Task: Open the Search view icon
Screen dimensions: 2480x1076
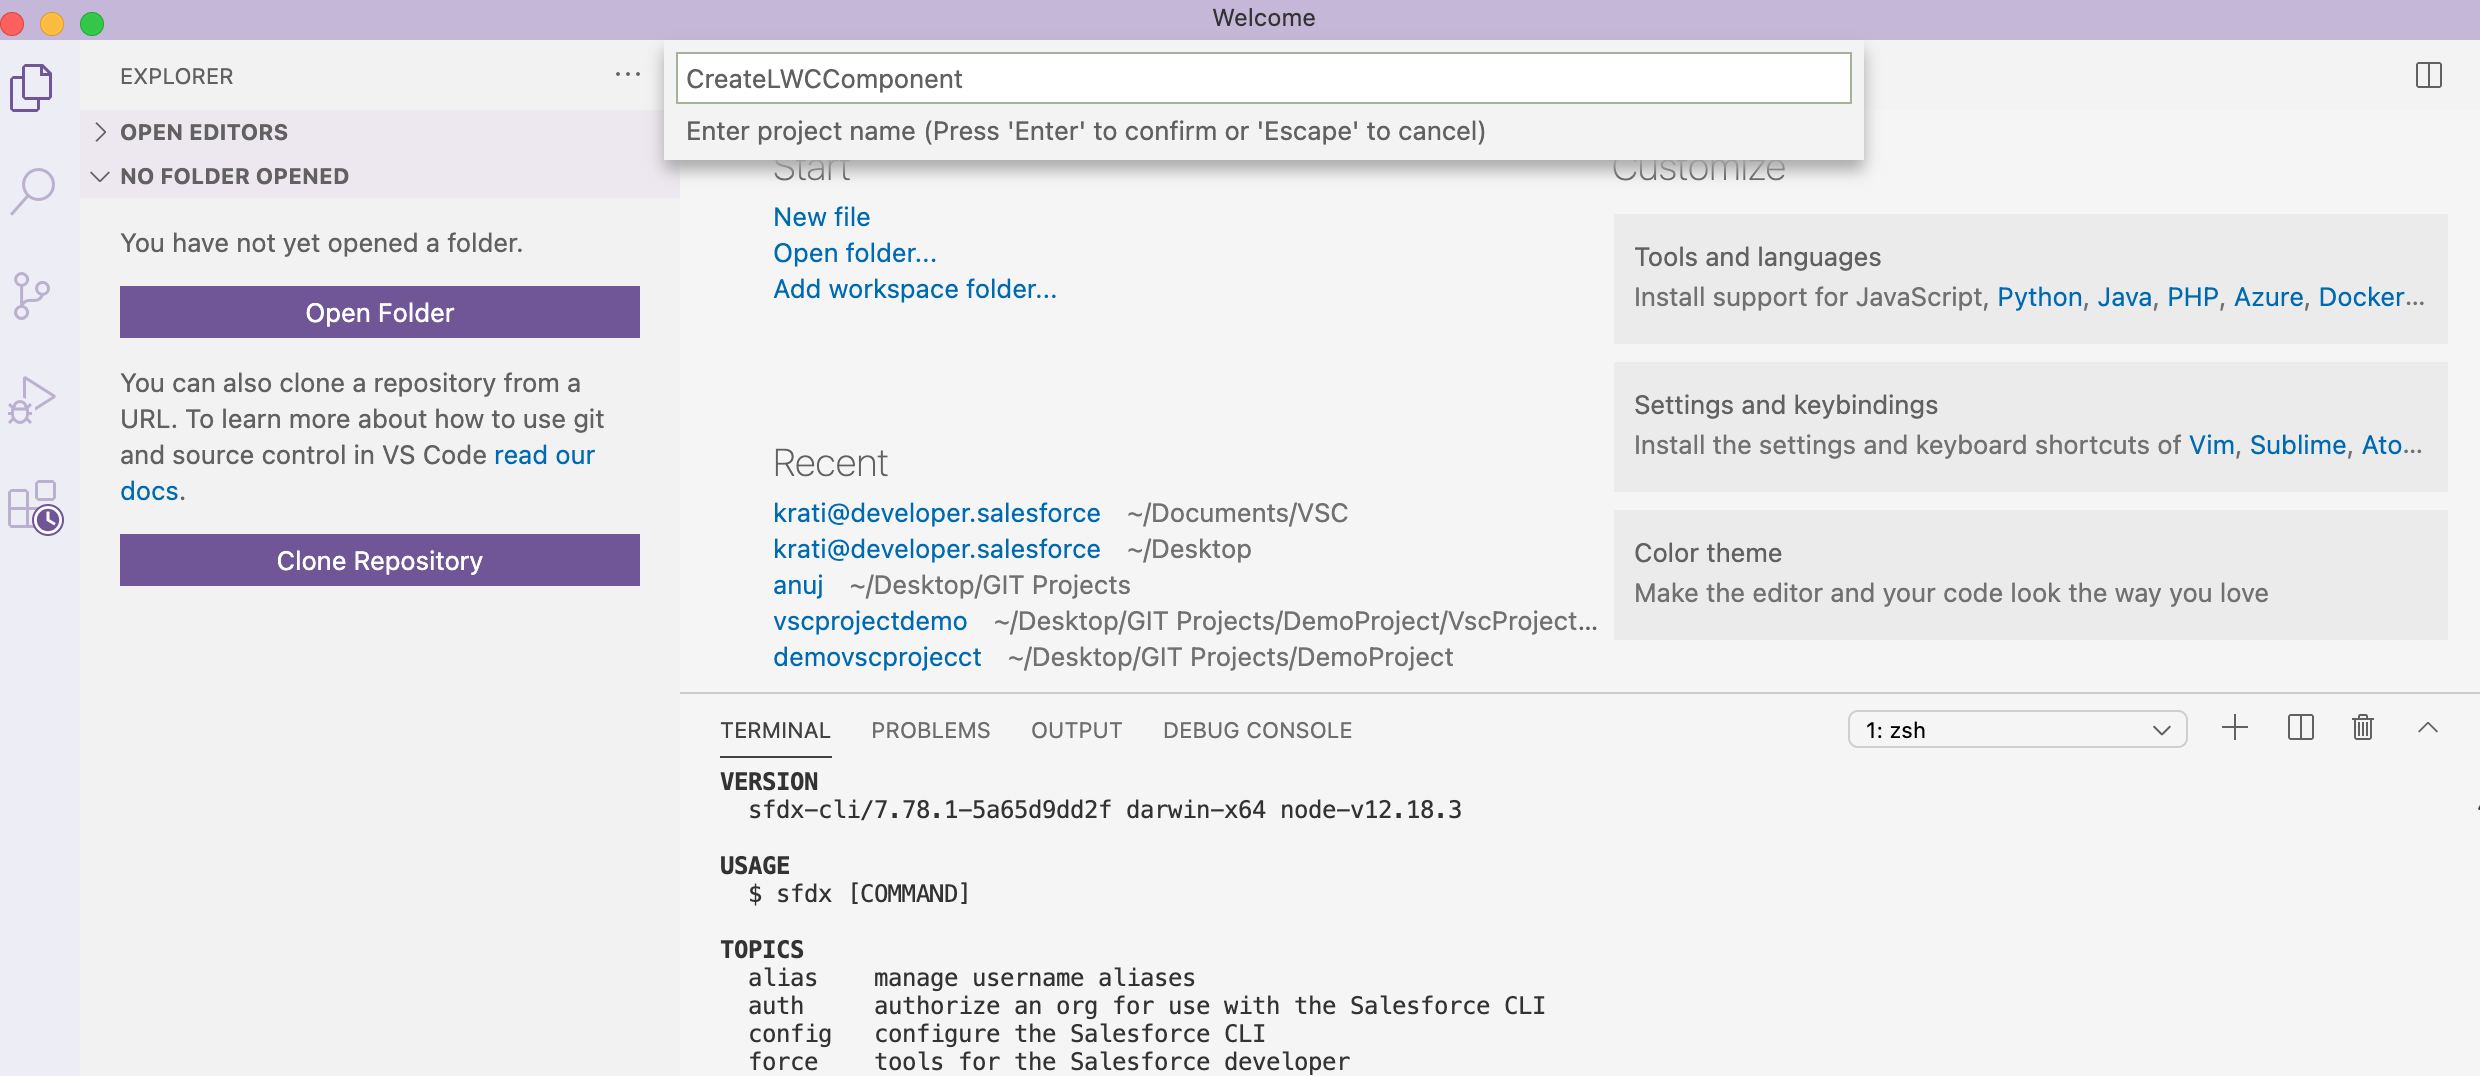Action: tap(32, 190)
